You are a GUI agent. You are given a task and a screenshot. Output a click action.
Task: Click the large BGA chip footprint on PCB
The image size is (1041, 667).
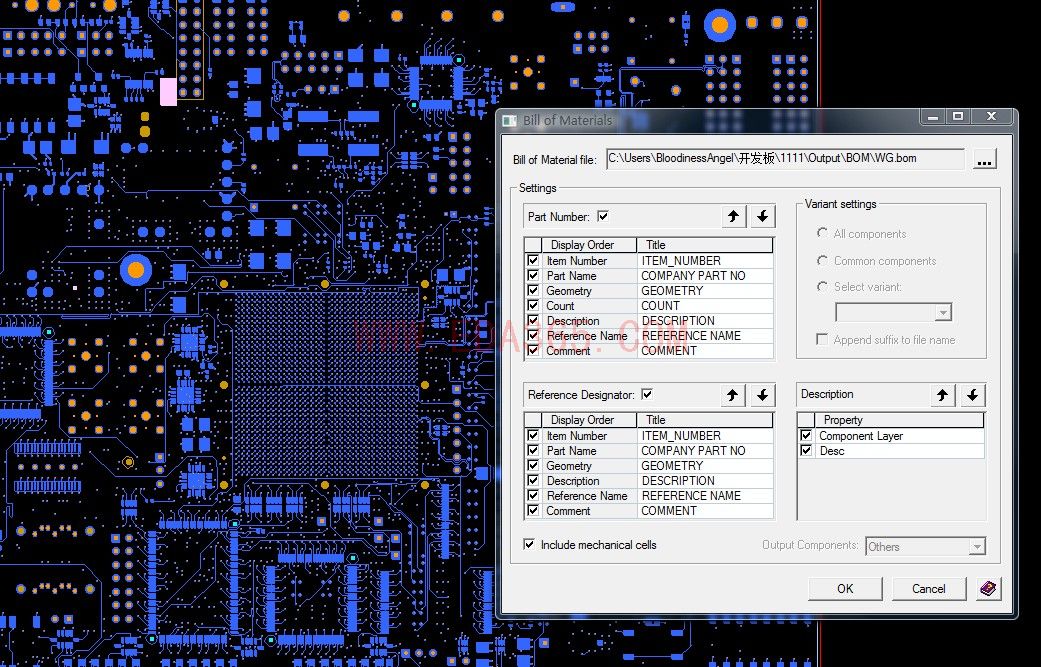[326, 385]
